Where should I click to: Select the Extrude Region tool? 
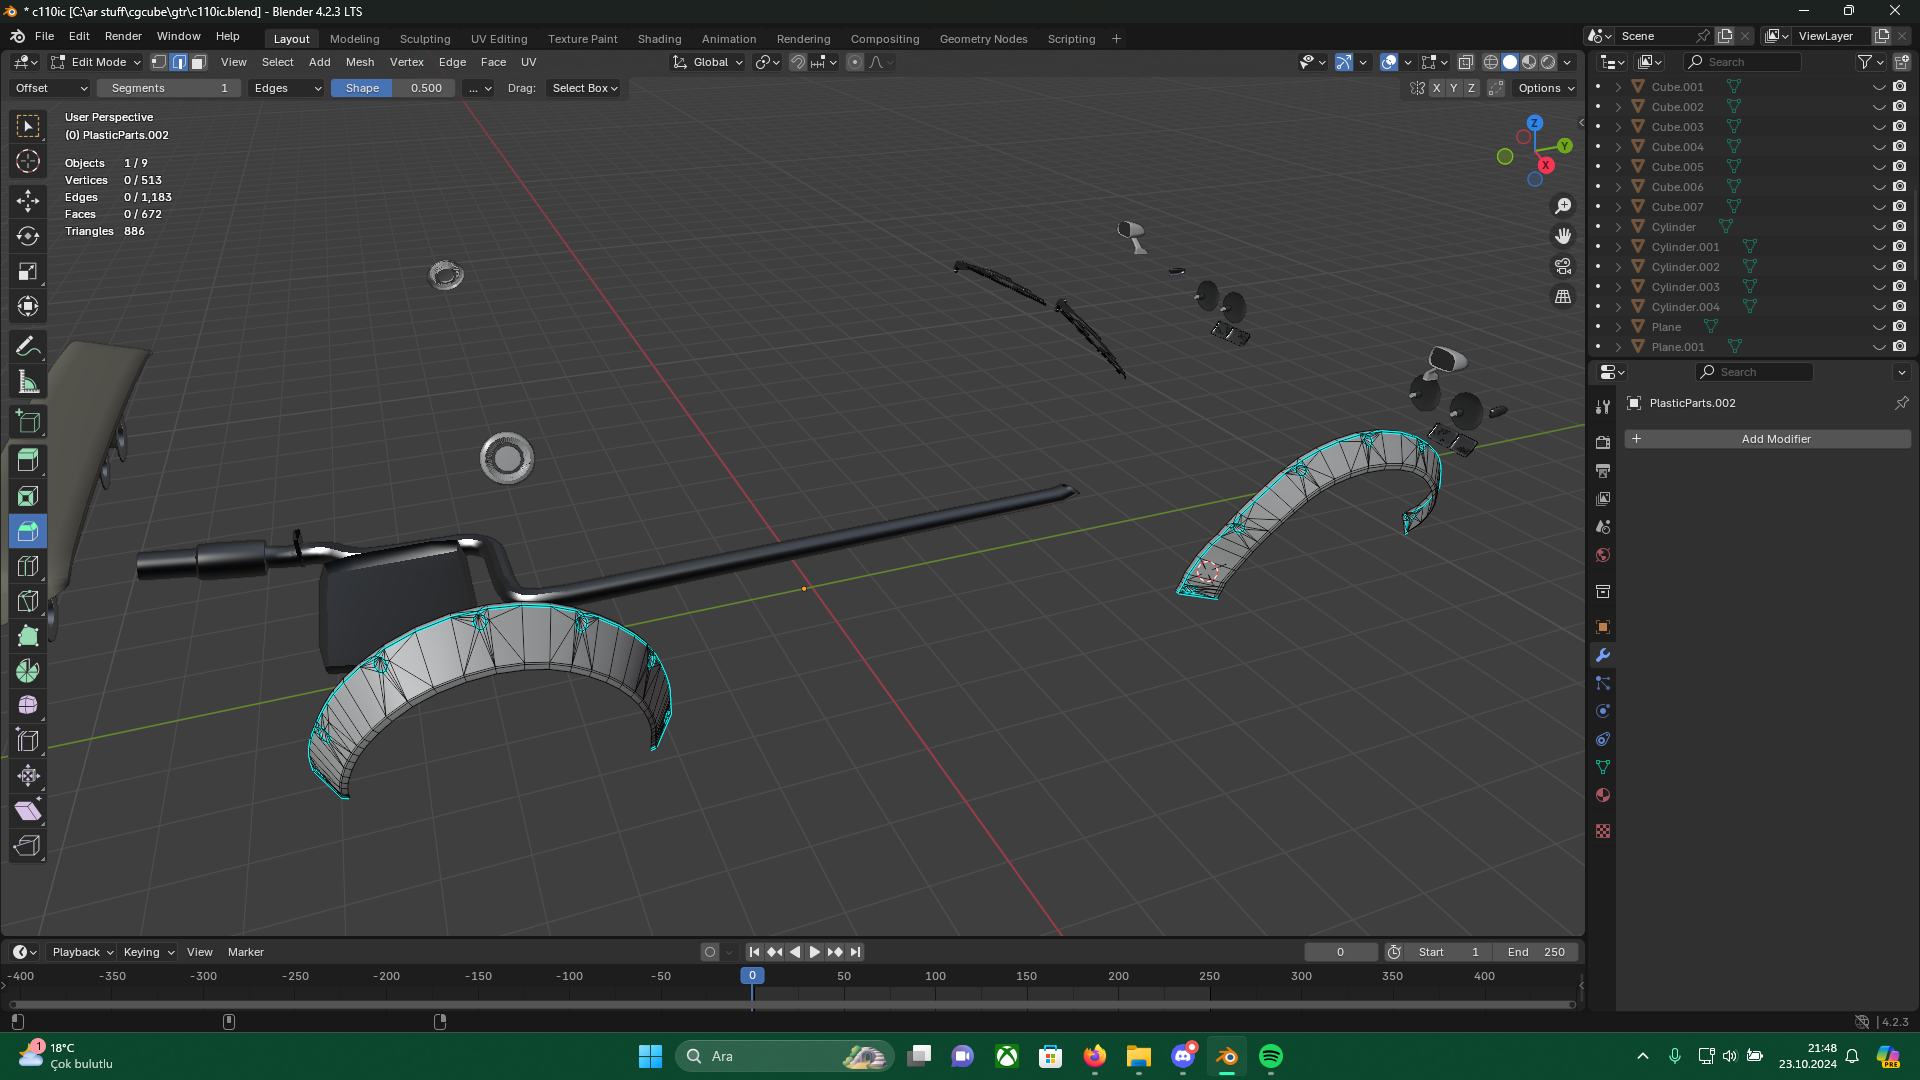pos(28,461)
